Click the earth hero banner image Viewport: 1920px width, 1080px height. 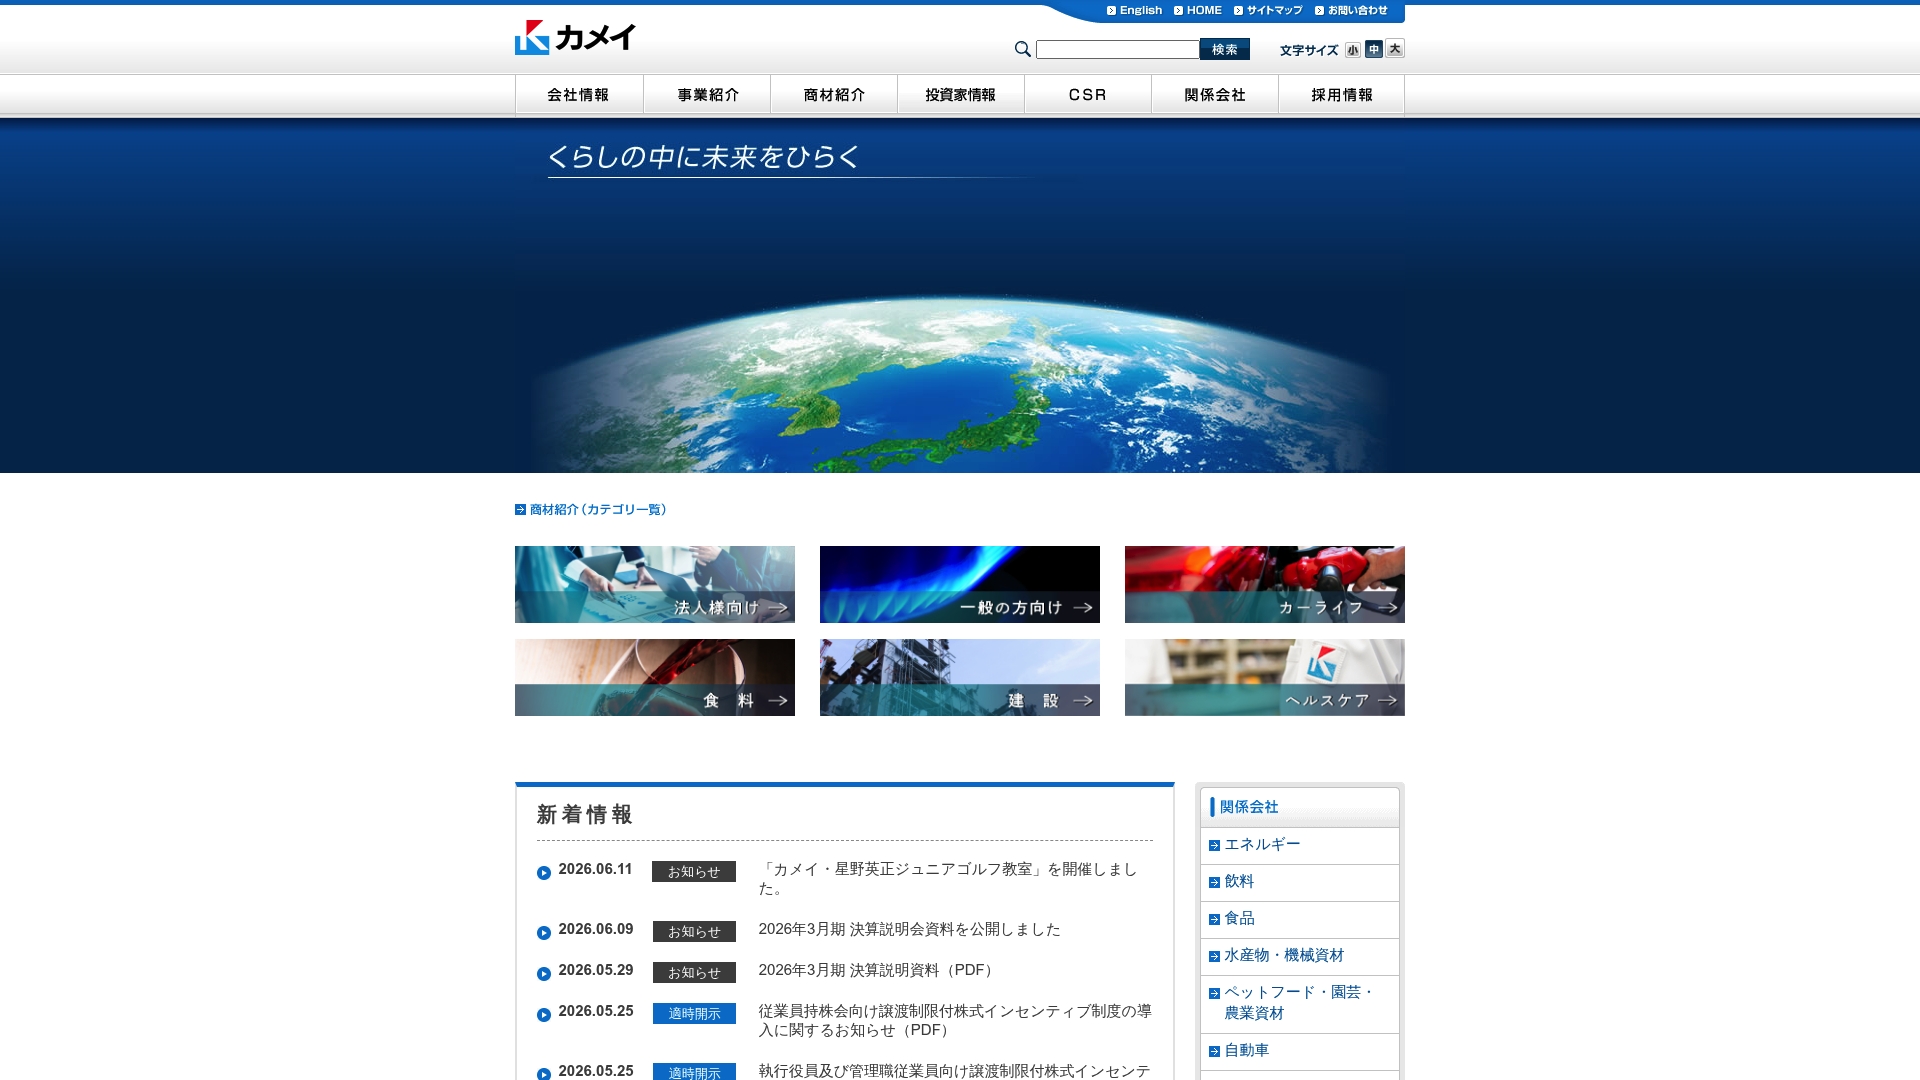(960, 296)
